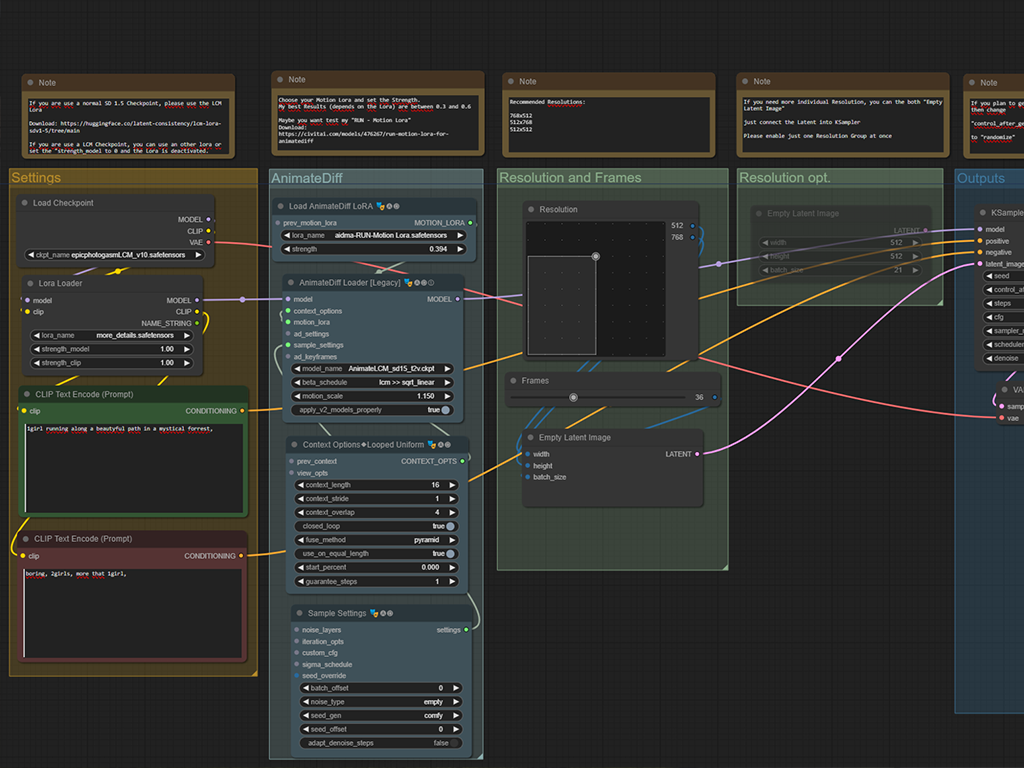Click the Resolution 2D pad handle
This screenshot has width=1024, height=768.
(596, 257)
